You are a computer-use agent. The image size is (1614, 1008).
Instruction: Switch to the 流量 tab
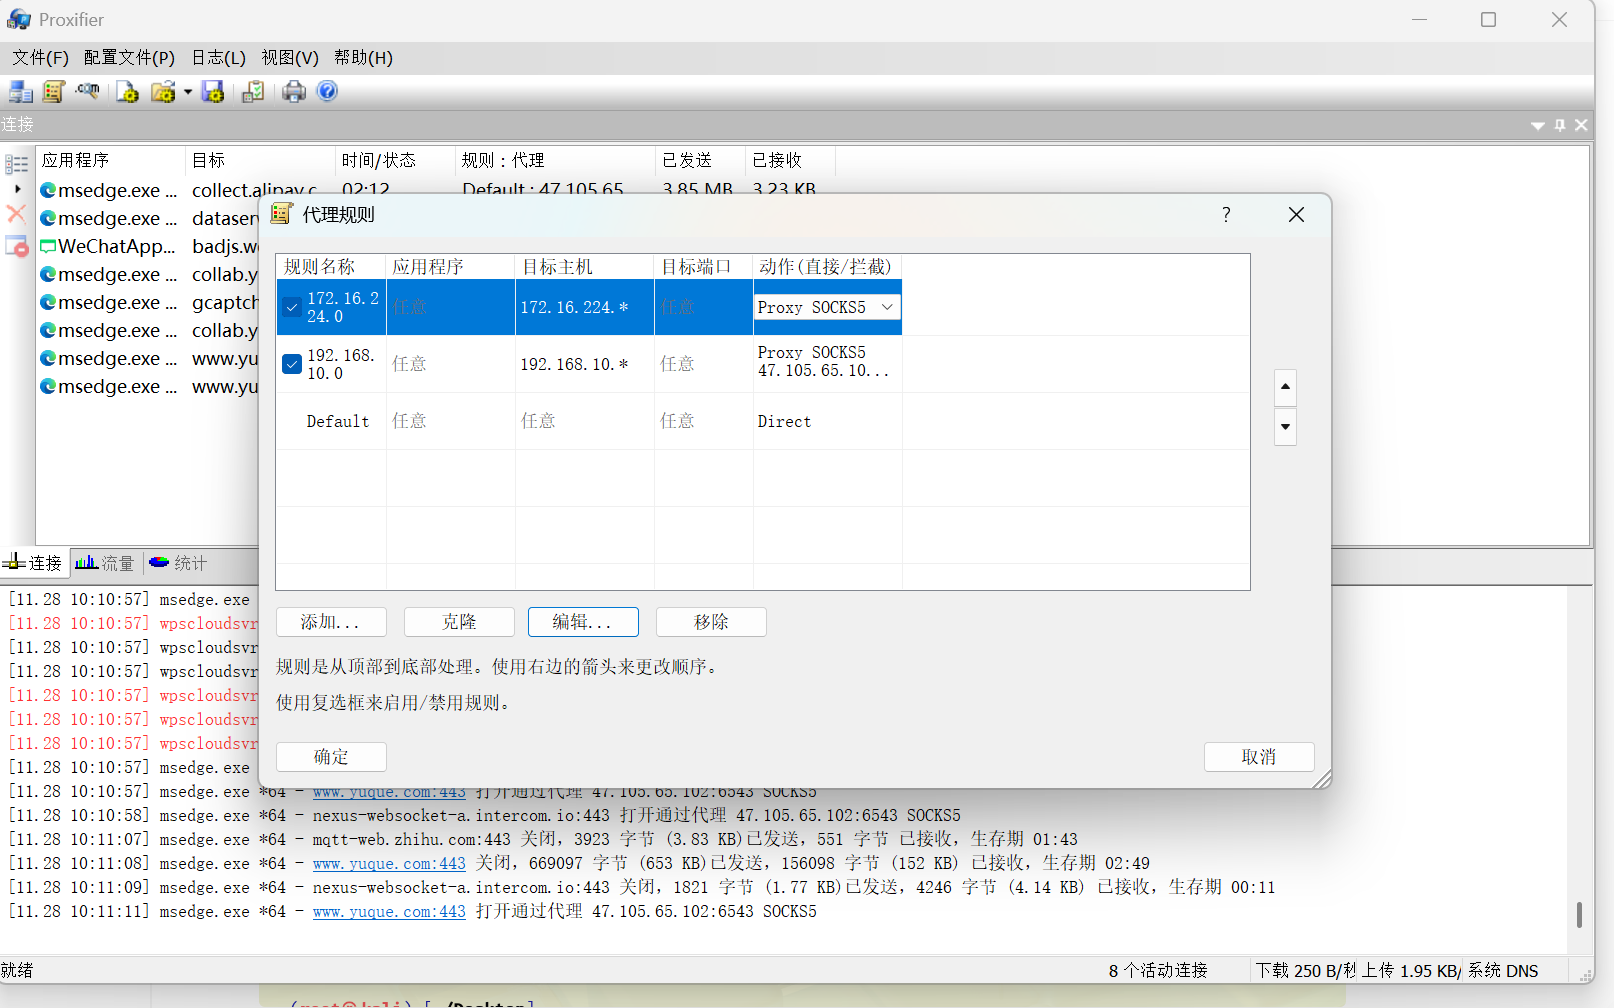pyautogui.click(x=105, y=563)
